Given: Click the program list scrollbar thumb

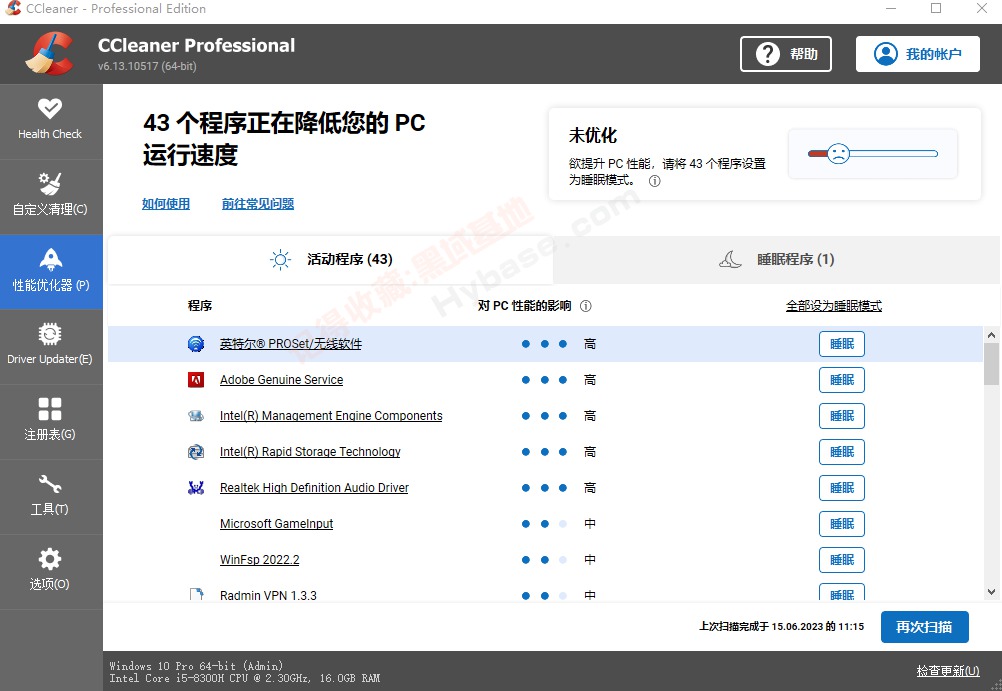Looking at the screenshot, I should pyautogui.click(x=991, y=364).
